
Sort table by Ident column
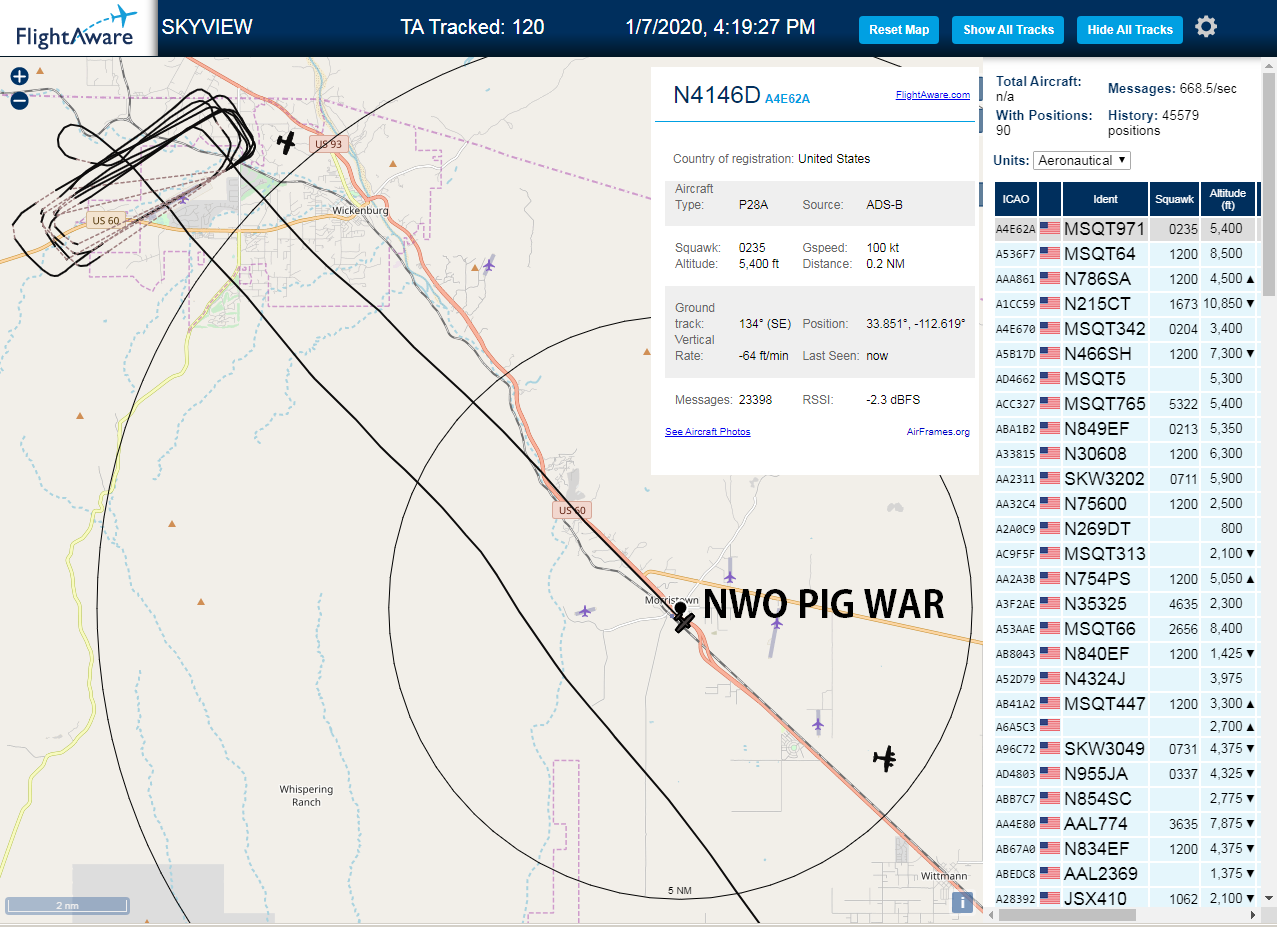pyautogui.click(x=1105, y=199)
